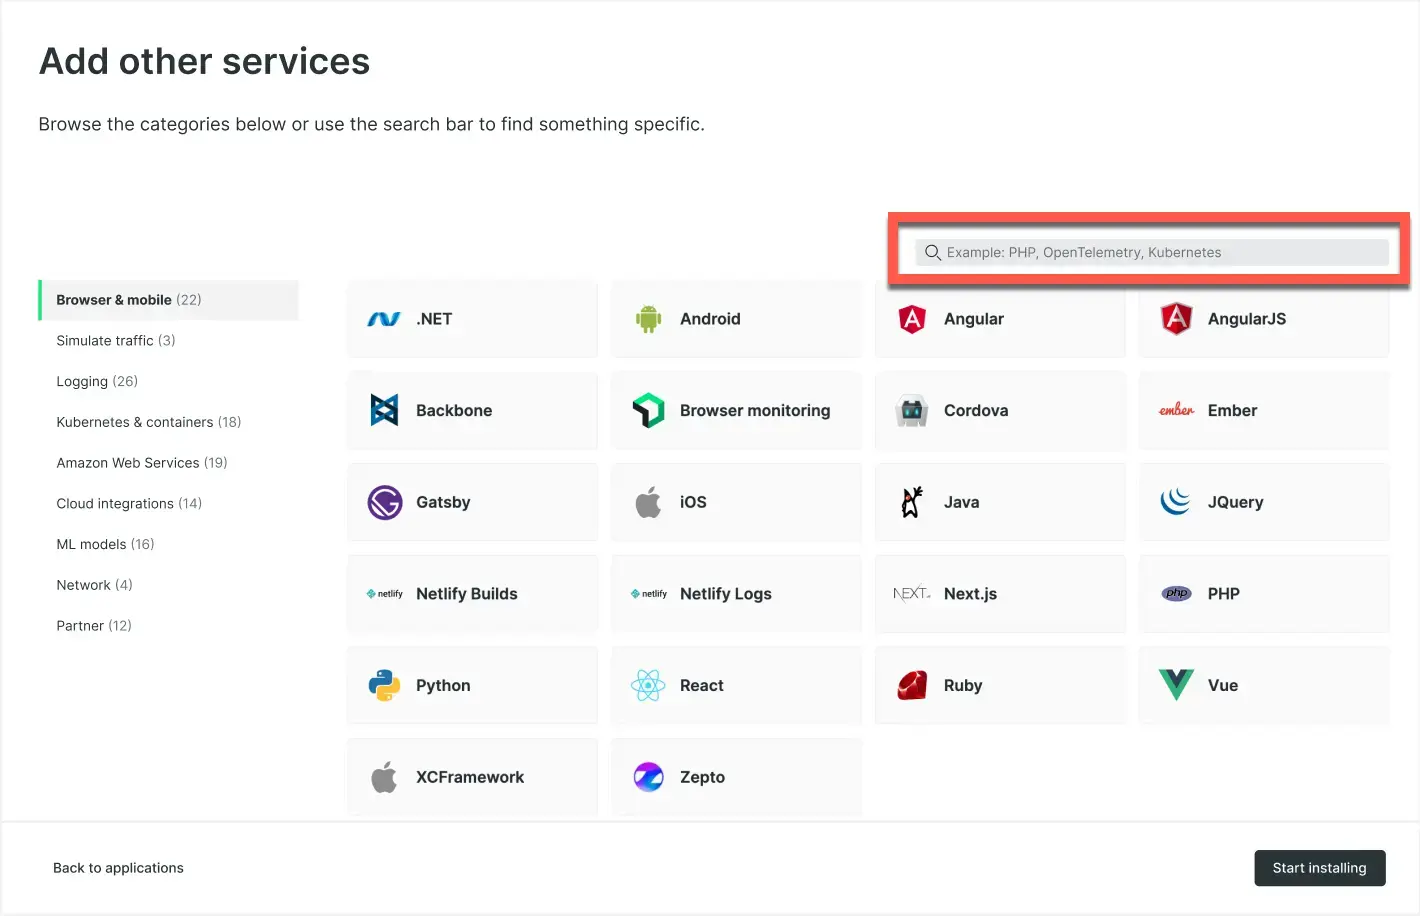This screenshot has height=916, width=1420.
Task: Select the Amazon Web Services category
Action: tap(141, 463)
